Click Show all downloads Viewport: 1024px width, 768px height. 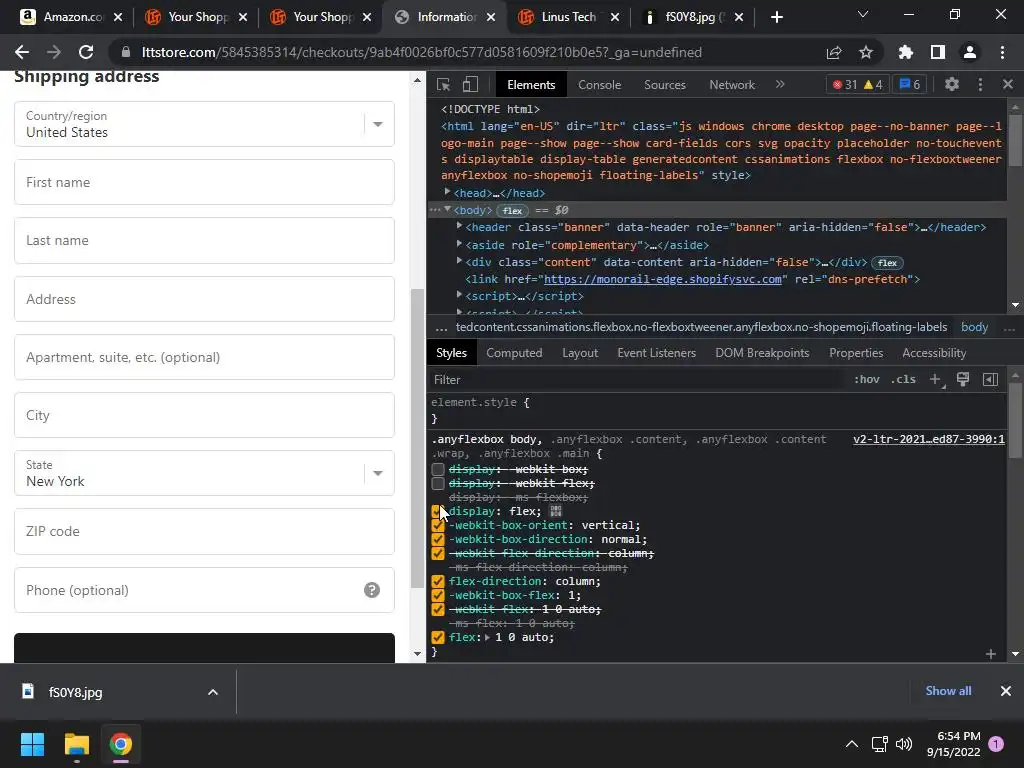[x=948, y=691]
